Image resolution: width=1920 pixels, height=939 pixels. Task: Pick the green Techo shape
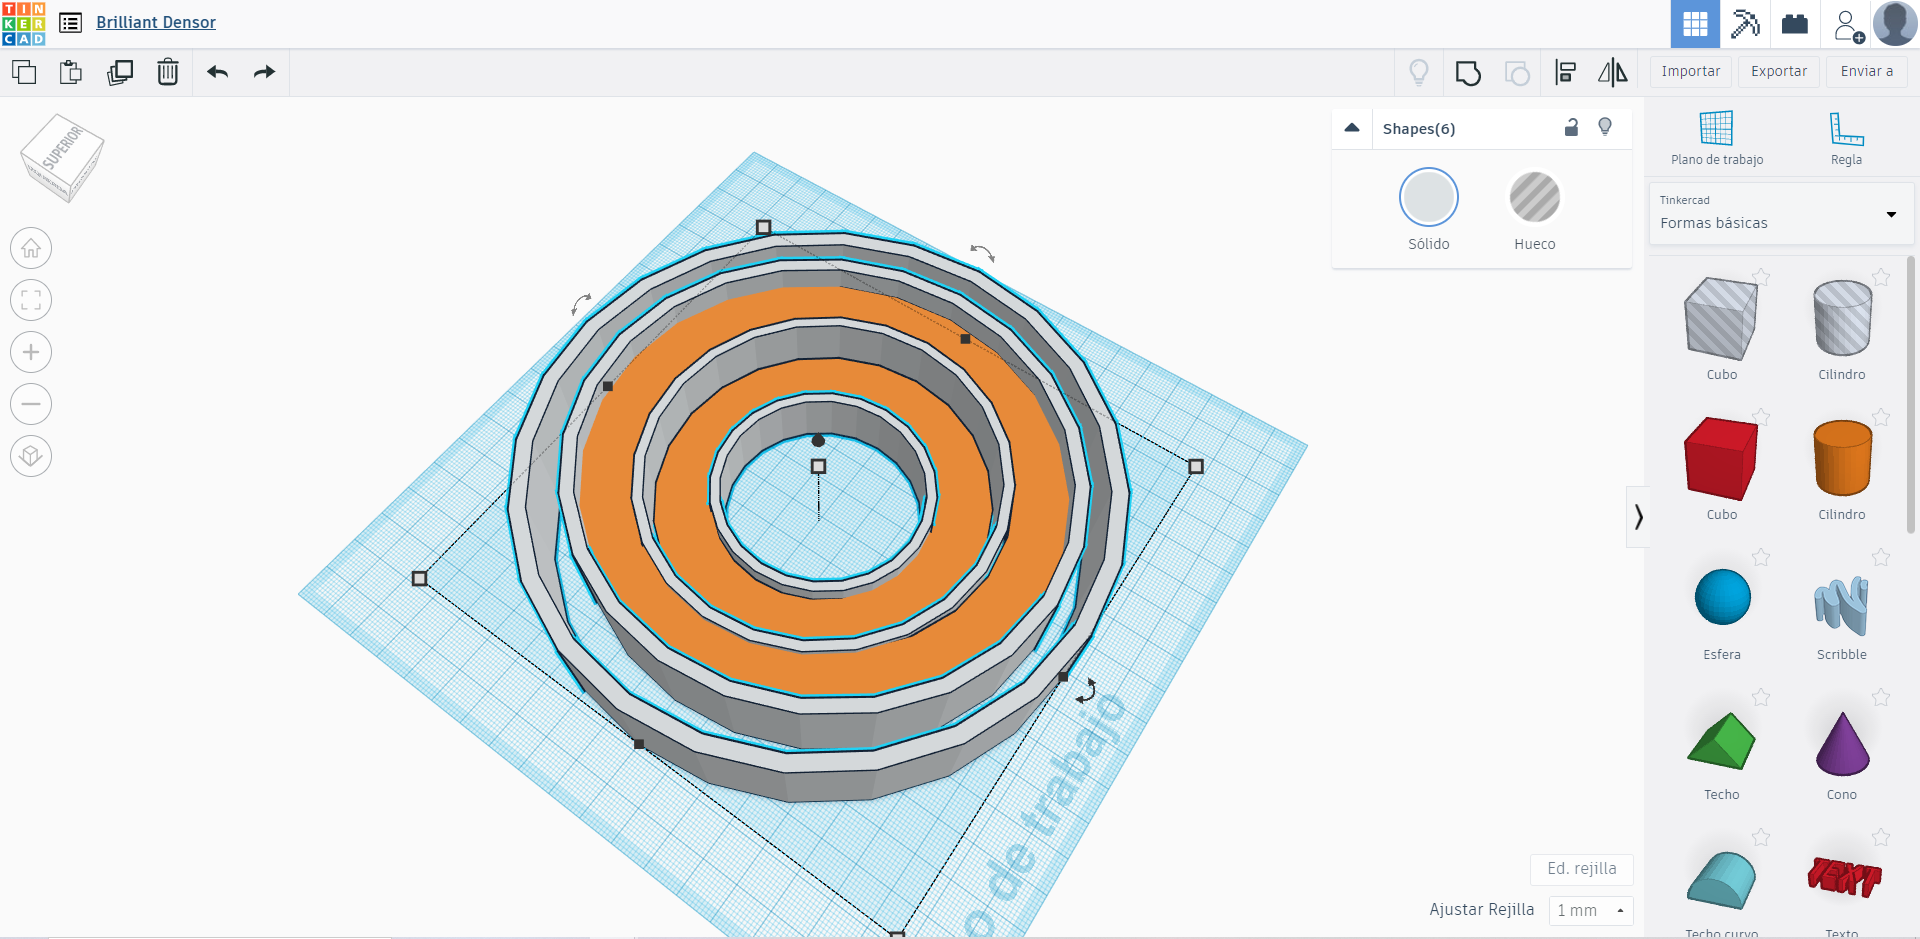1721,741
